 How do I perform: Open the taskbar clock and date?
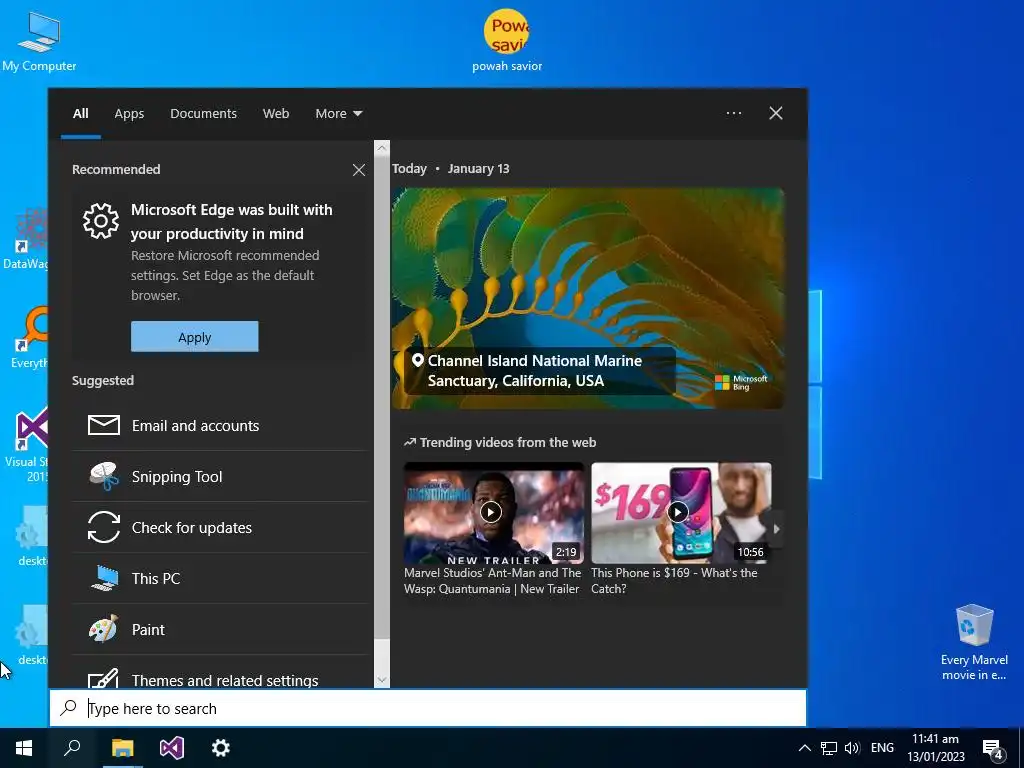coord(936,748)
